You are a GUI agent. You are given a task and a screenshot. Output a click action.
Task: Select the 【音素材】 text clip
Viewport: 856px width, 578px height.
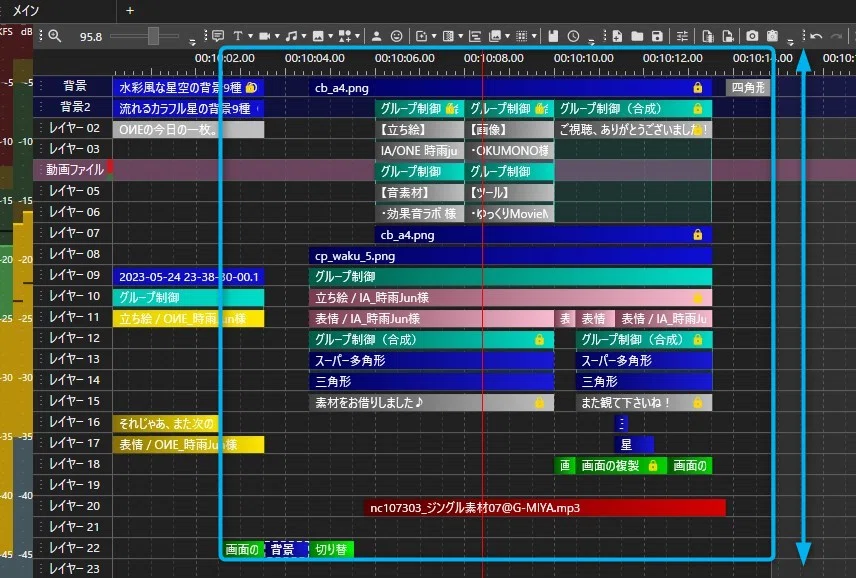[x=419, y=193]
